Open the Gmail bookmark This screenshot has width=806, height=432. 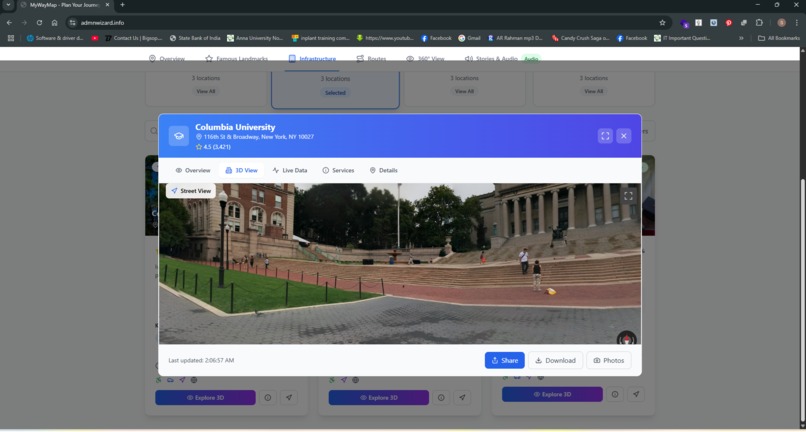(x=469, y=38)
